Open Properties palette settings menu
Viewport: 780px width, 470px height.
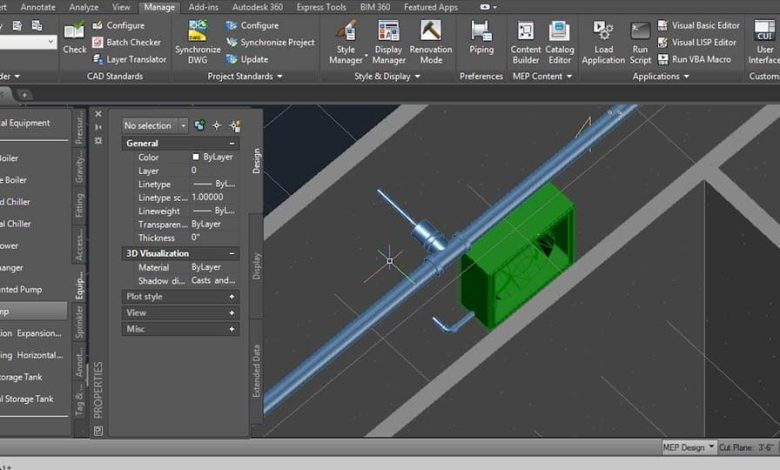98,141
